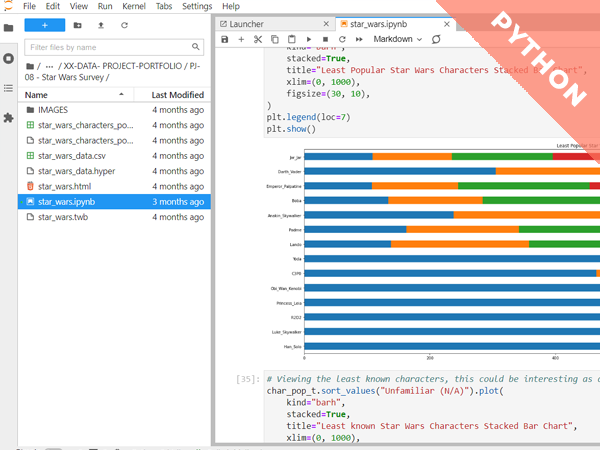Open the Extension Manager puzzle icon

[8, 118]
